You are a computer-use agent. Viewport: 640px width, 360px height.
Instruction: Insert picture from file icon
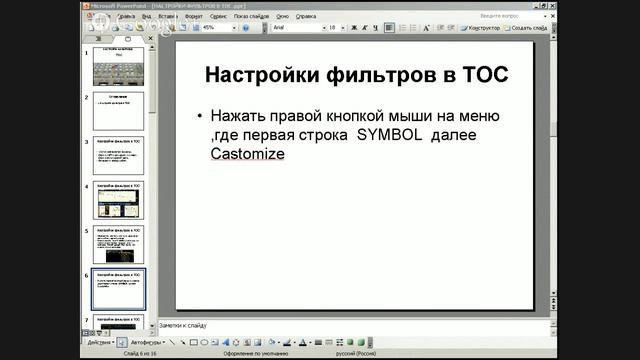click(x=257, y=342)
